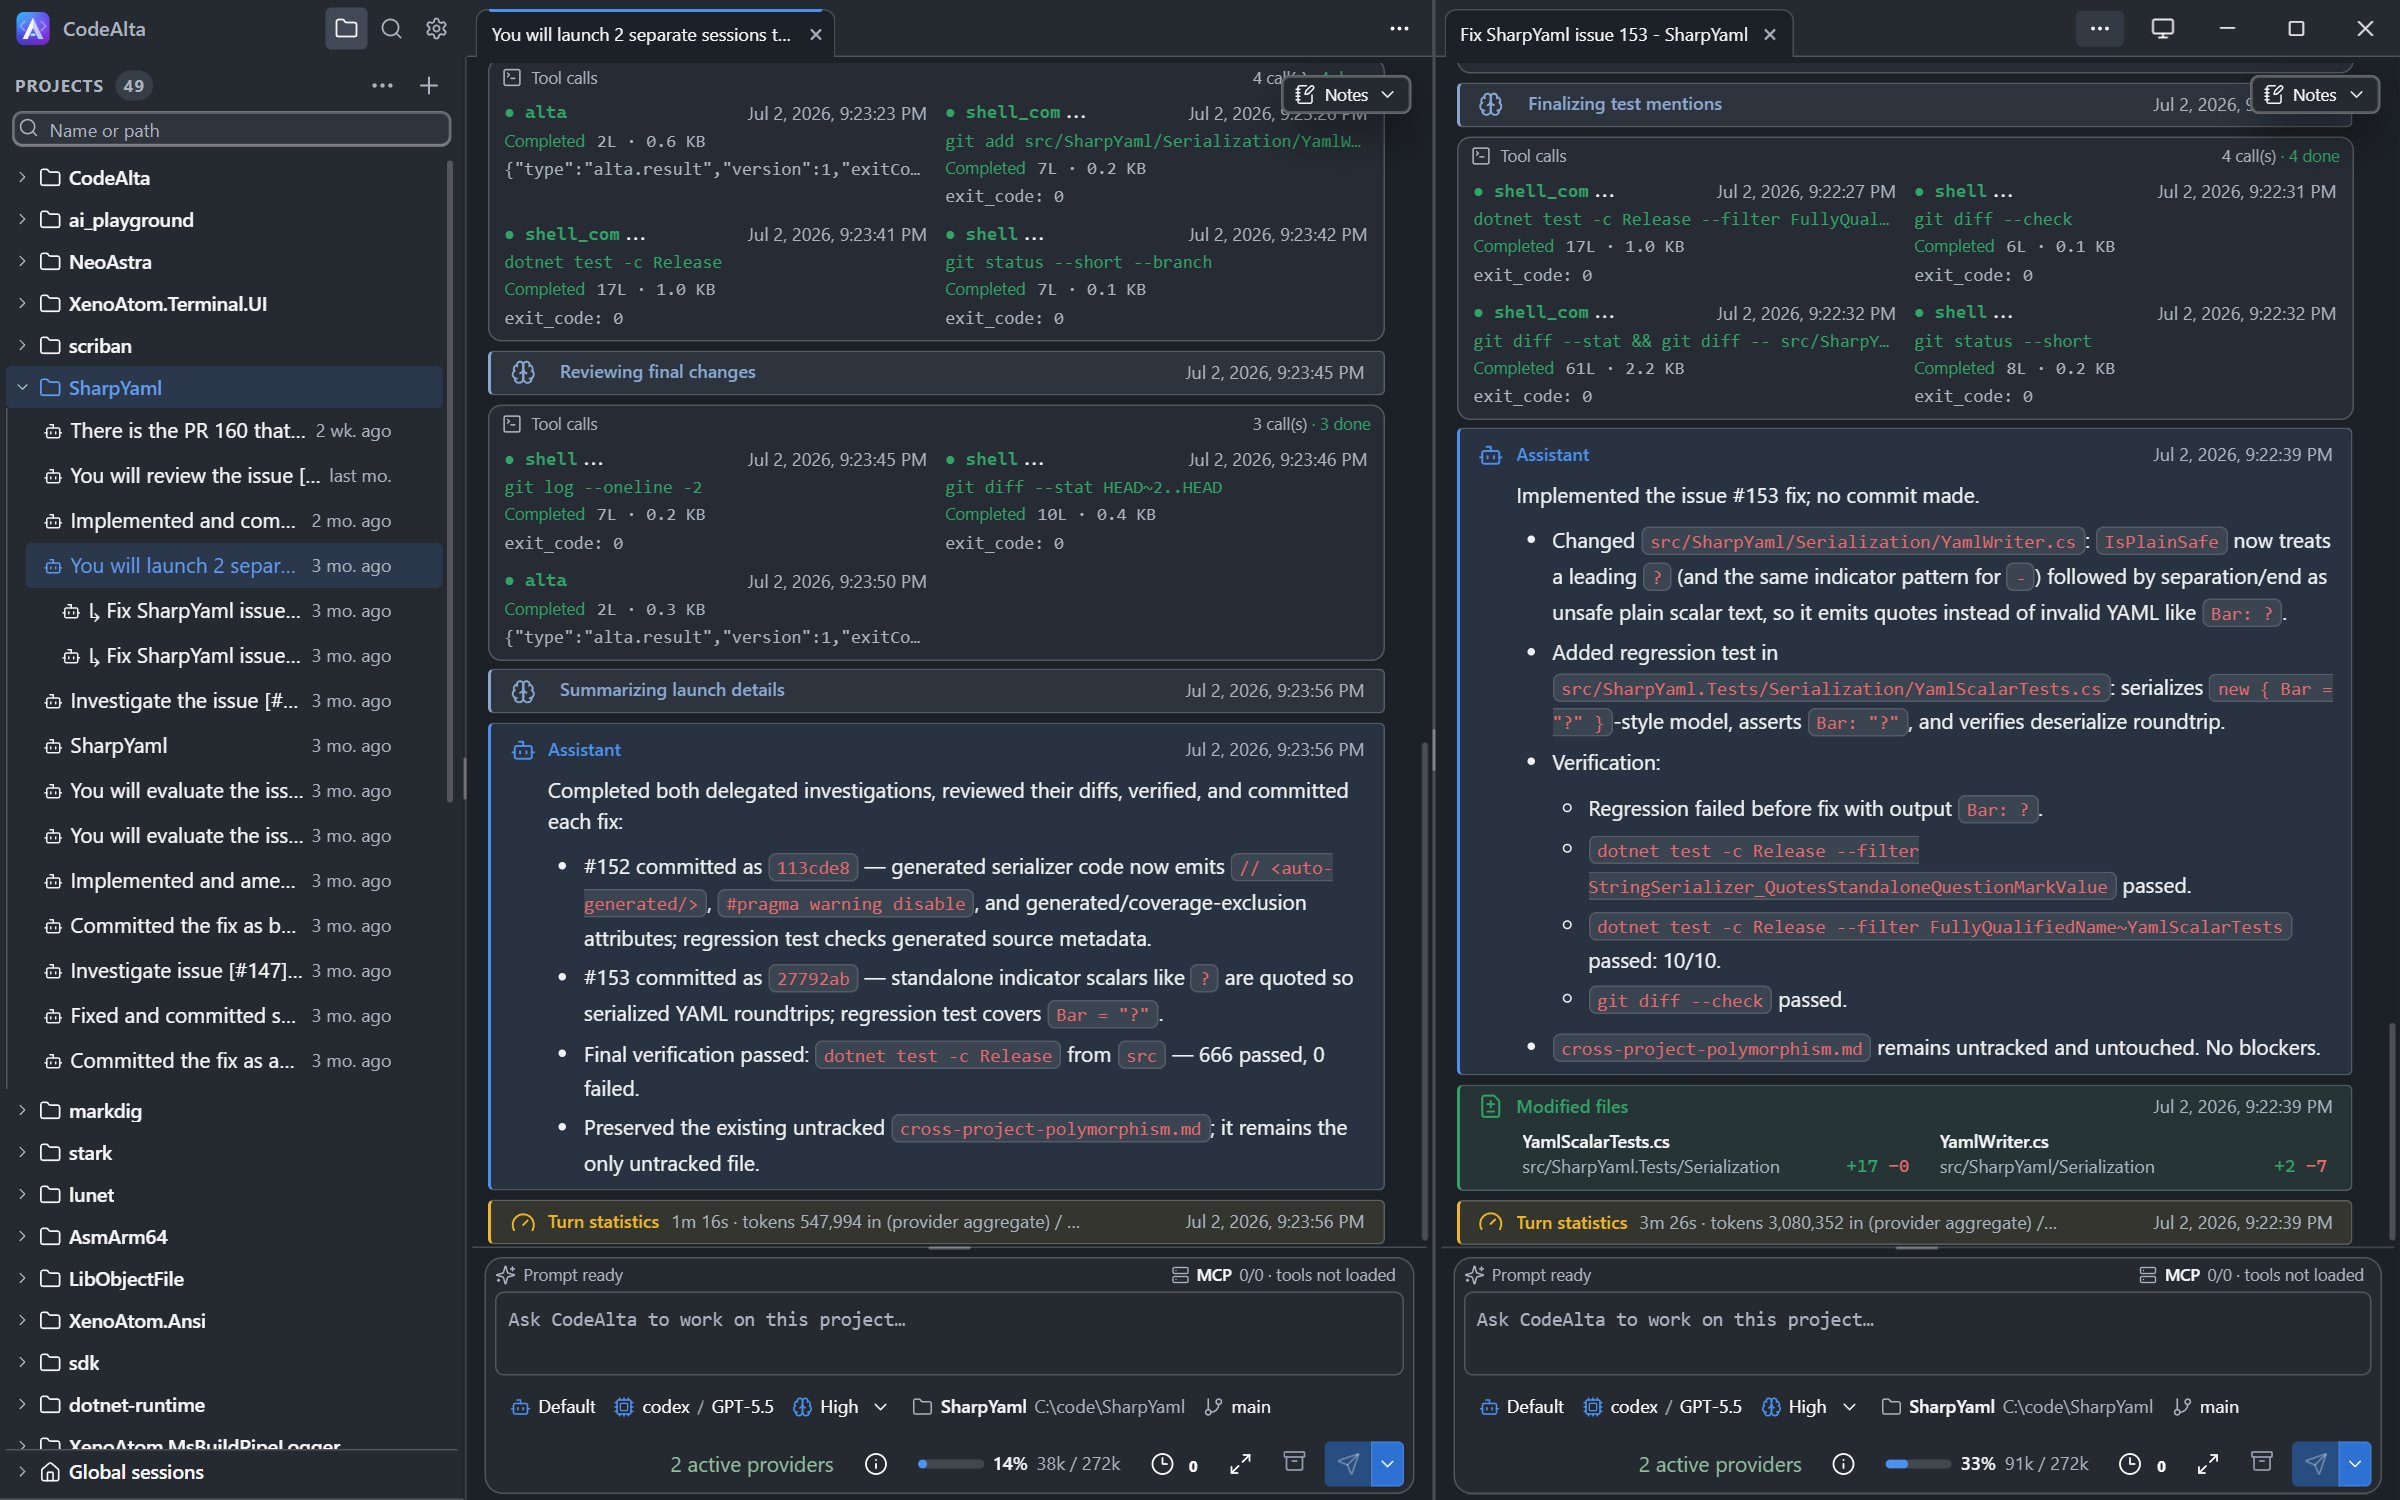Click the clock queue icon in left footer
The width and height of the screenshot is (2400, 1500).
tap(1162, 1464)
